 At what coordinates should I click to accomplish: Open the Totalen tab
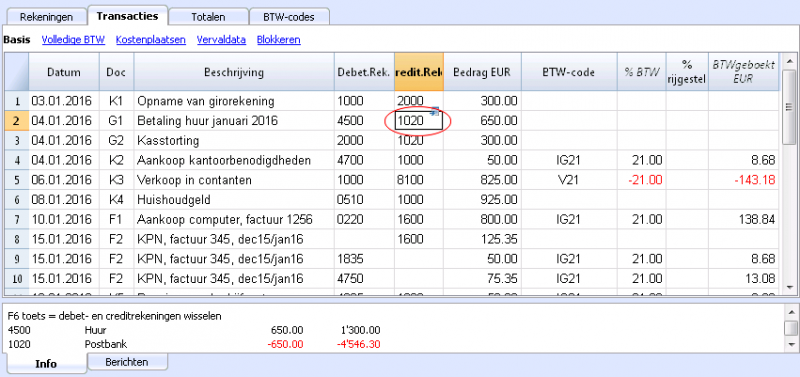pos(208,17)
